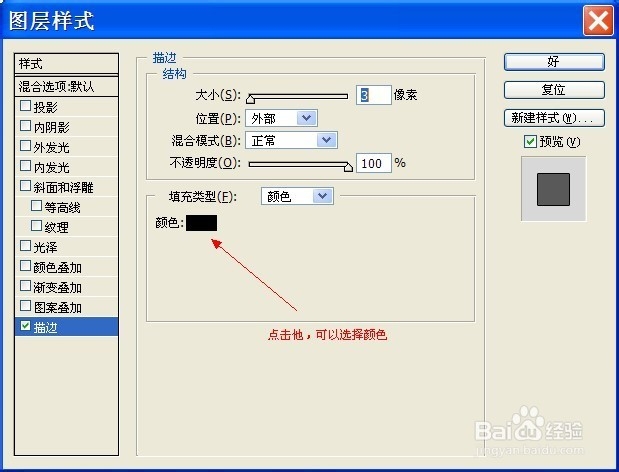Open the 填充类型 dropdown showing 颜色
619x472 pixels.
tap(297, 196)
